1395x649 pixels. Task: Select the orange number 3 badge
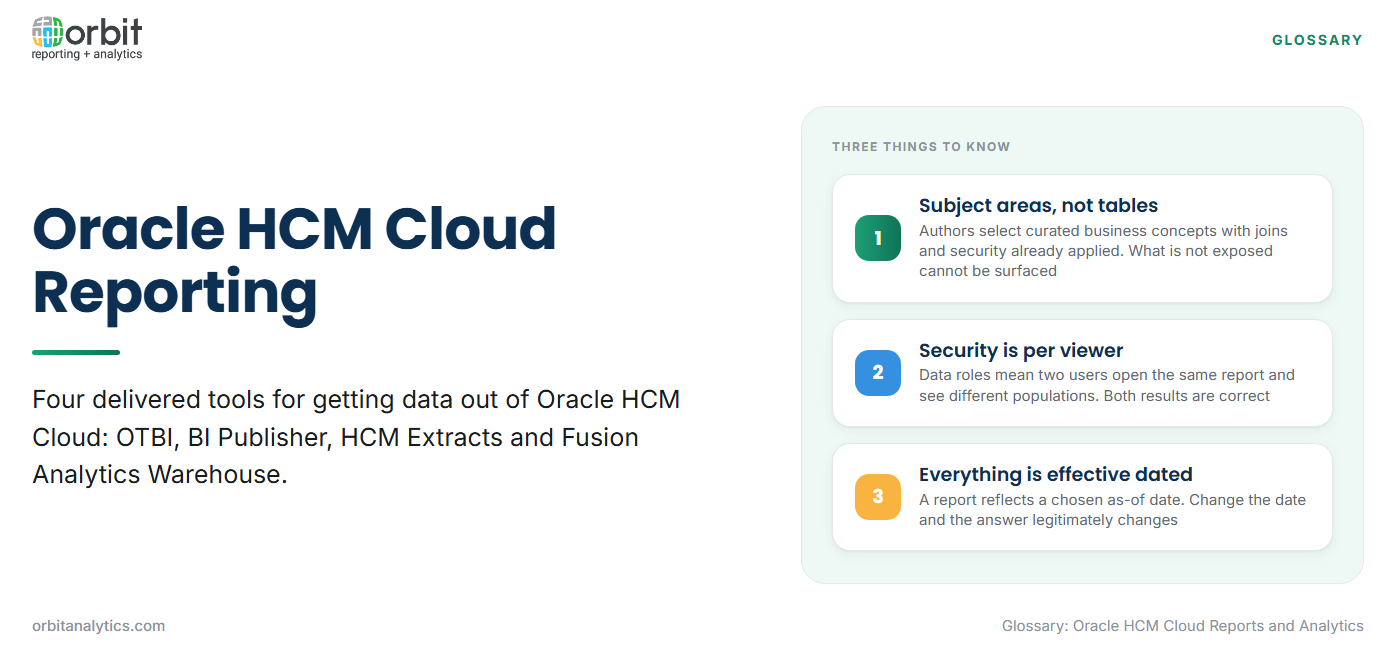(878, 497)
